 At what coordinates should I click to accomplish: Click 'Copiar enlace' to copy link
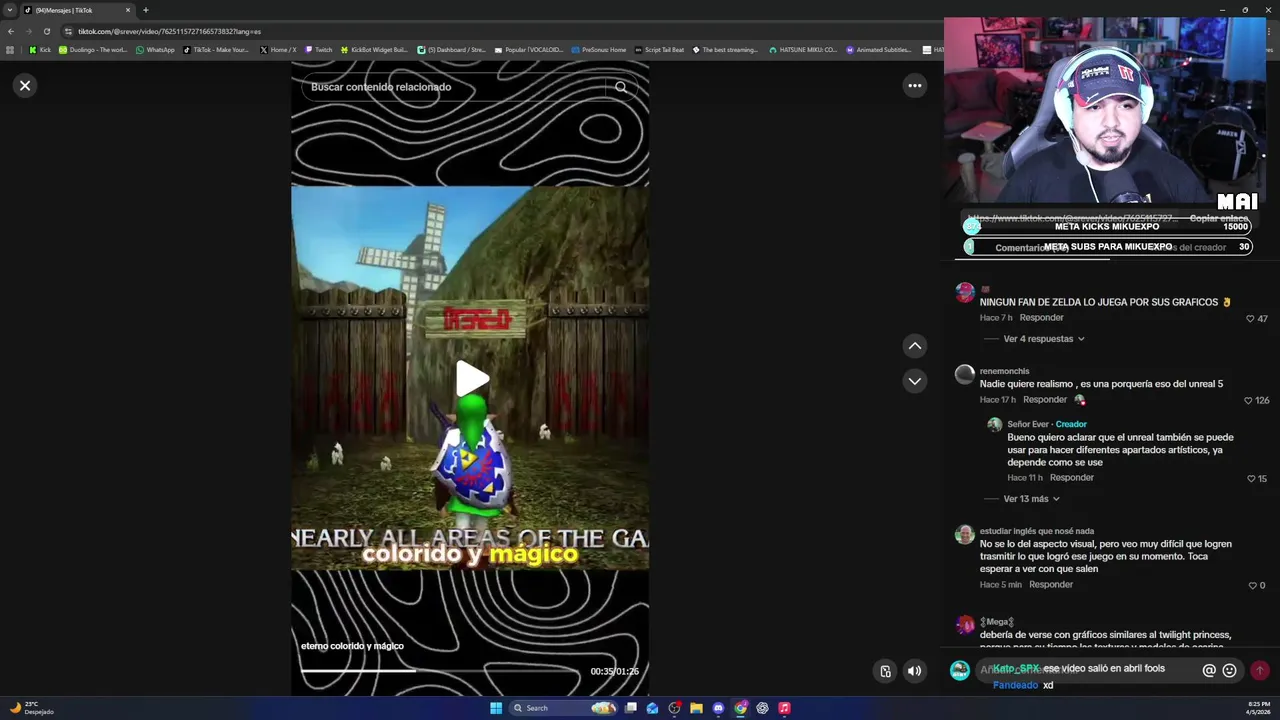1218,218
